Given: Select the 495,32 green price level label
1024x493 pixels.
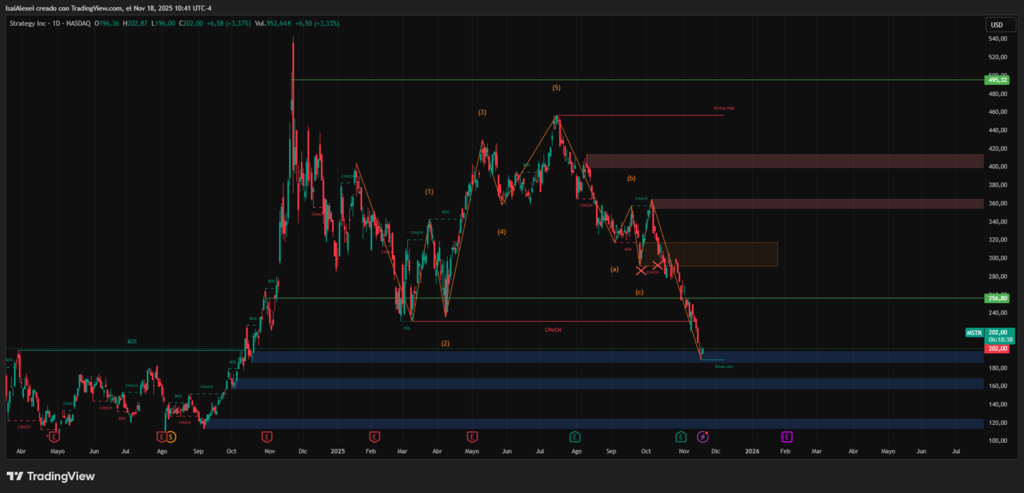Looking at the screenshot, I should pos(997,79).
